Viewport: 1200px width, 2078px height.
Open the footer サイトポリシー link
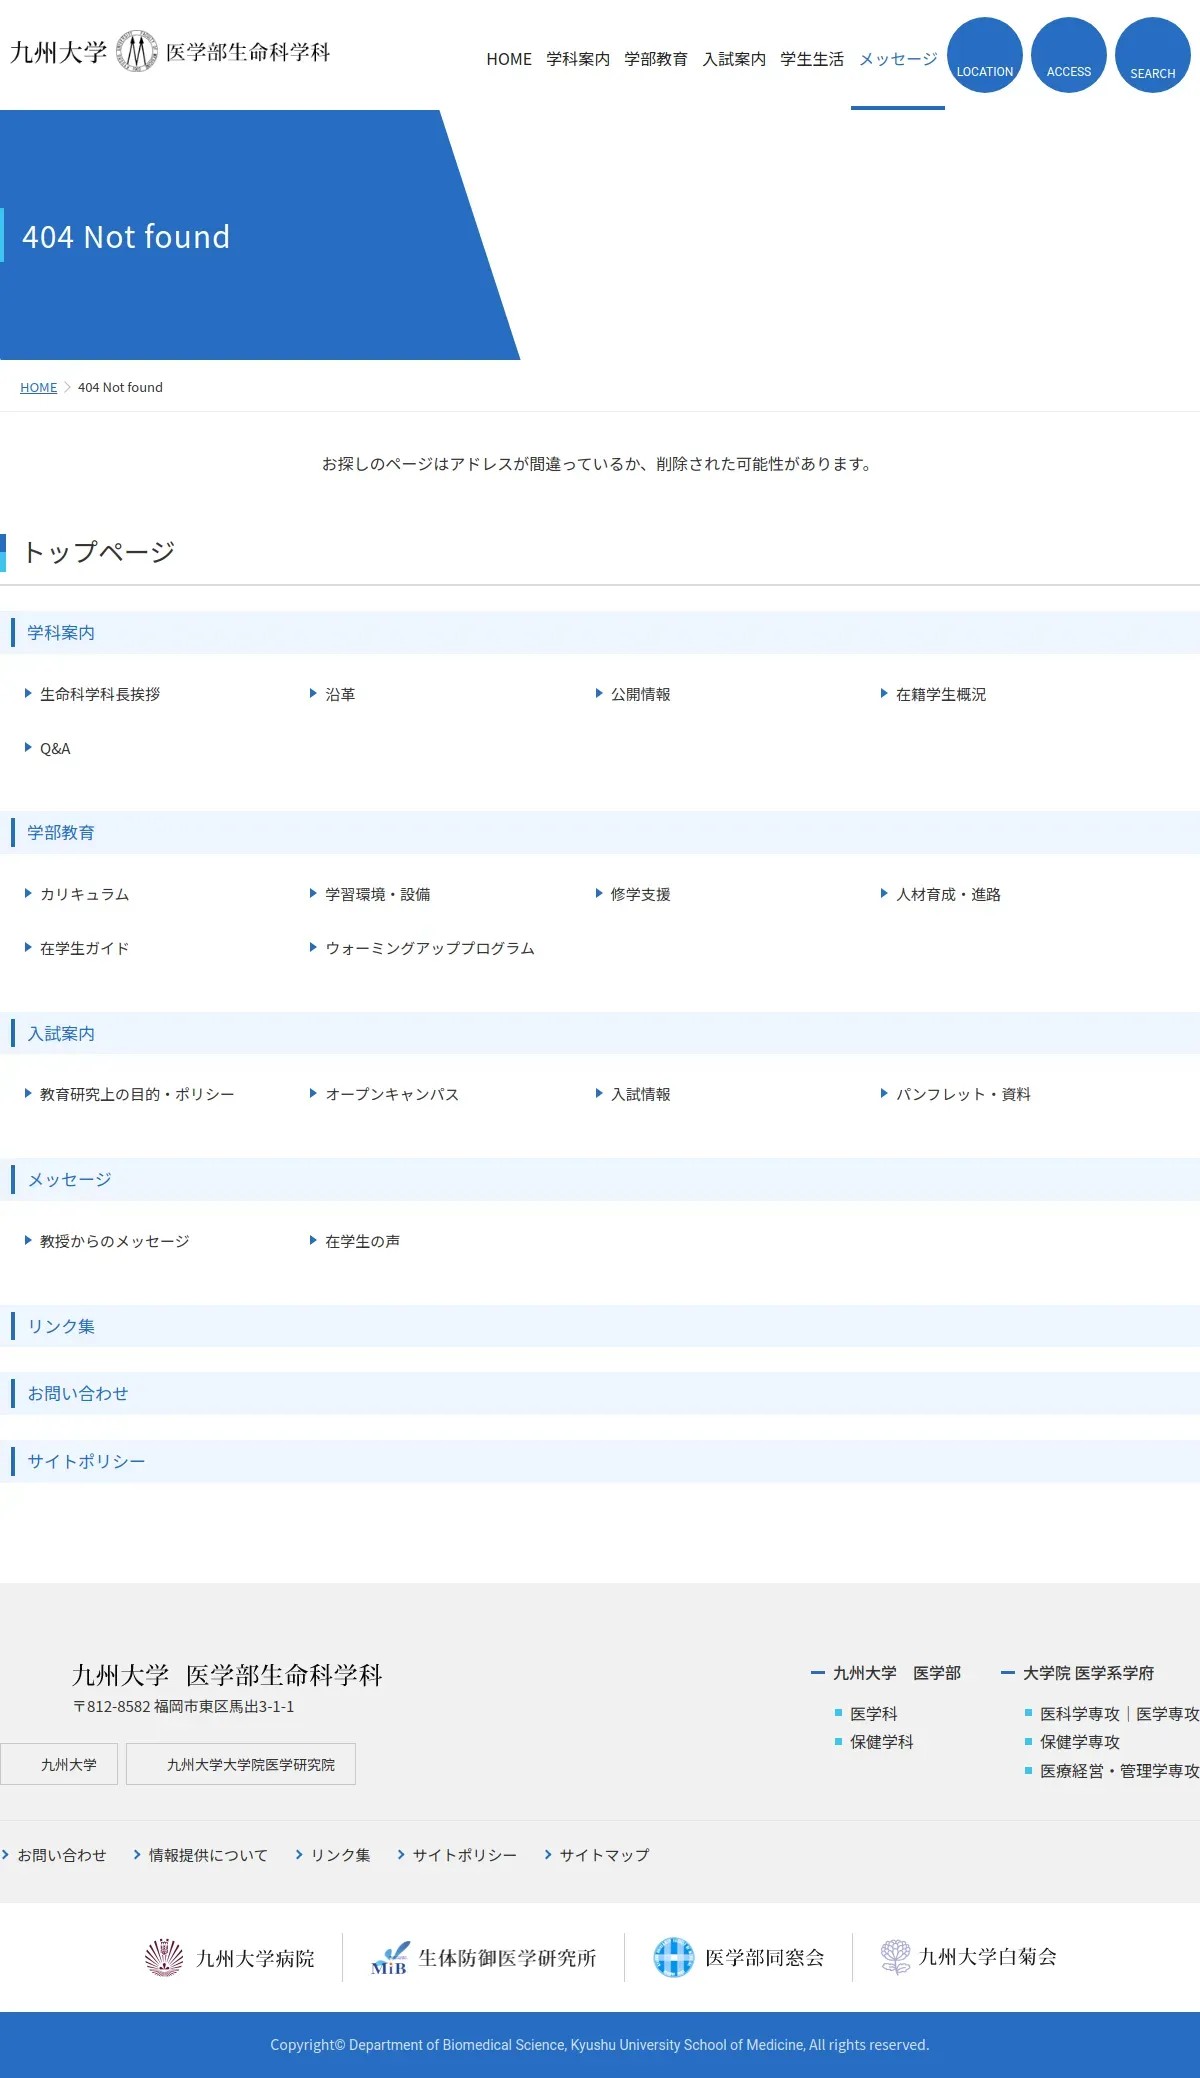[465, 1855]
